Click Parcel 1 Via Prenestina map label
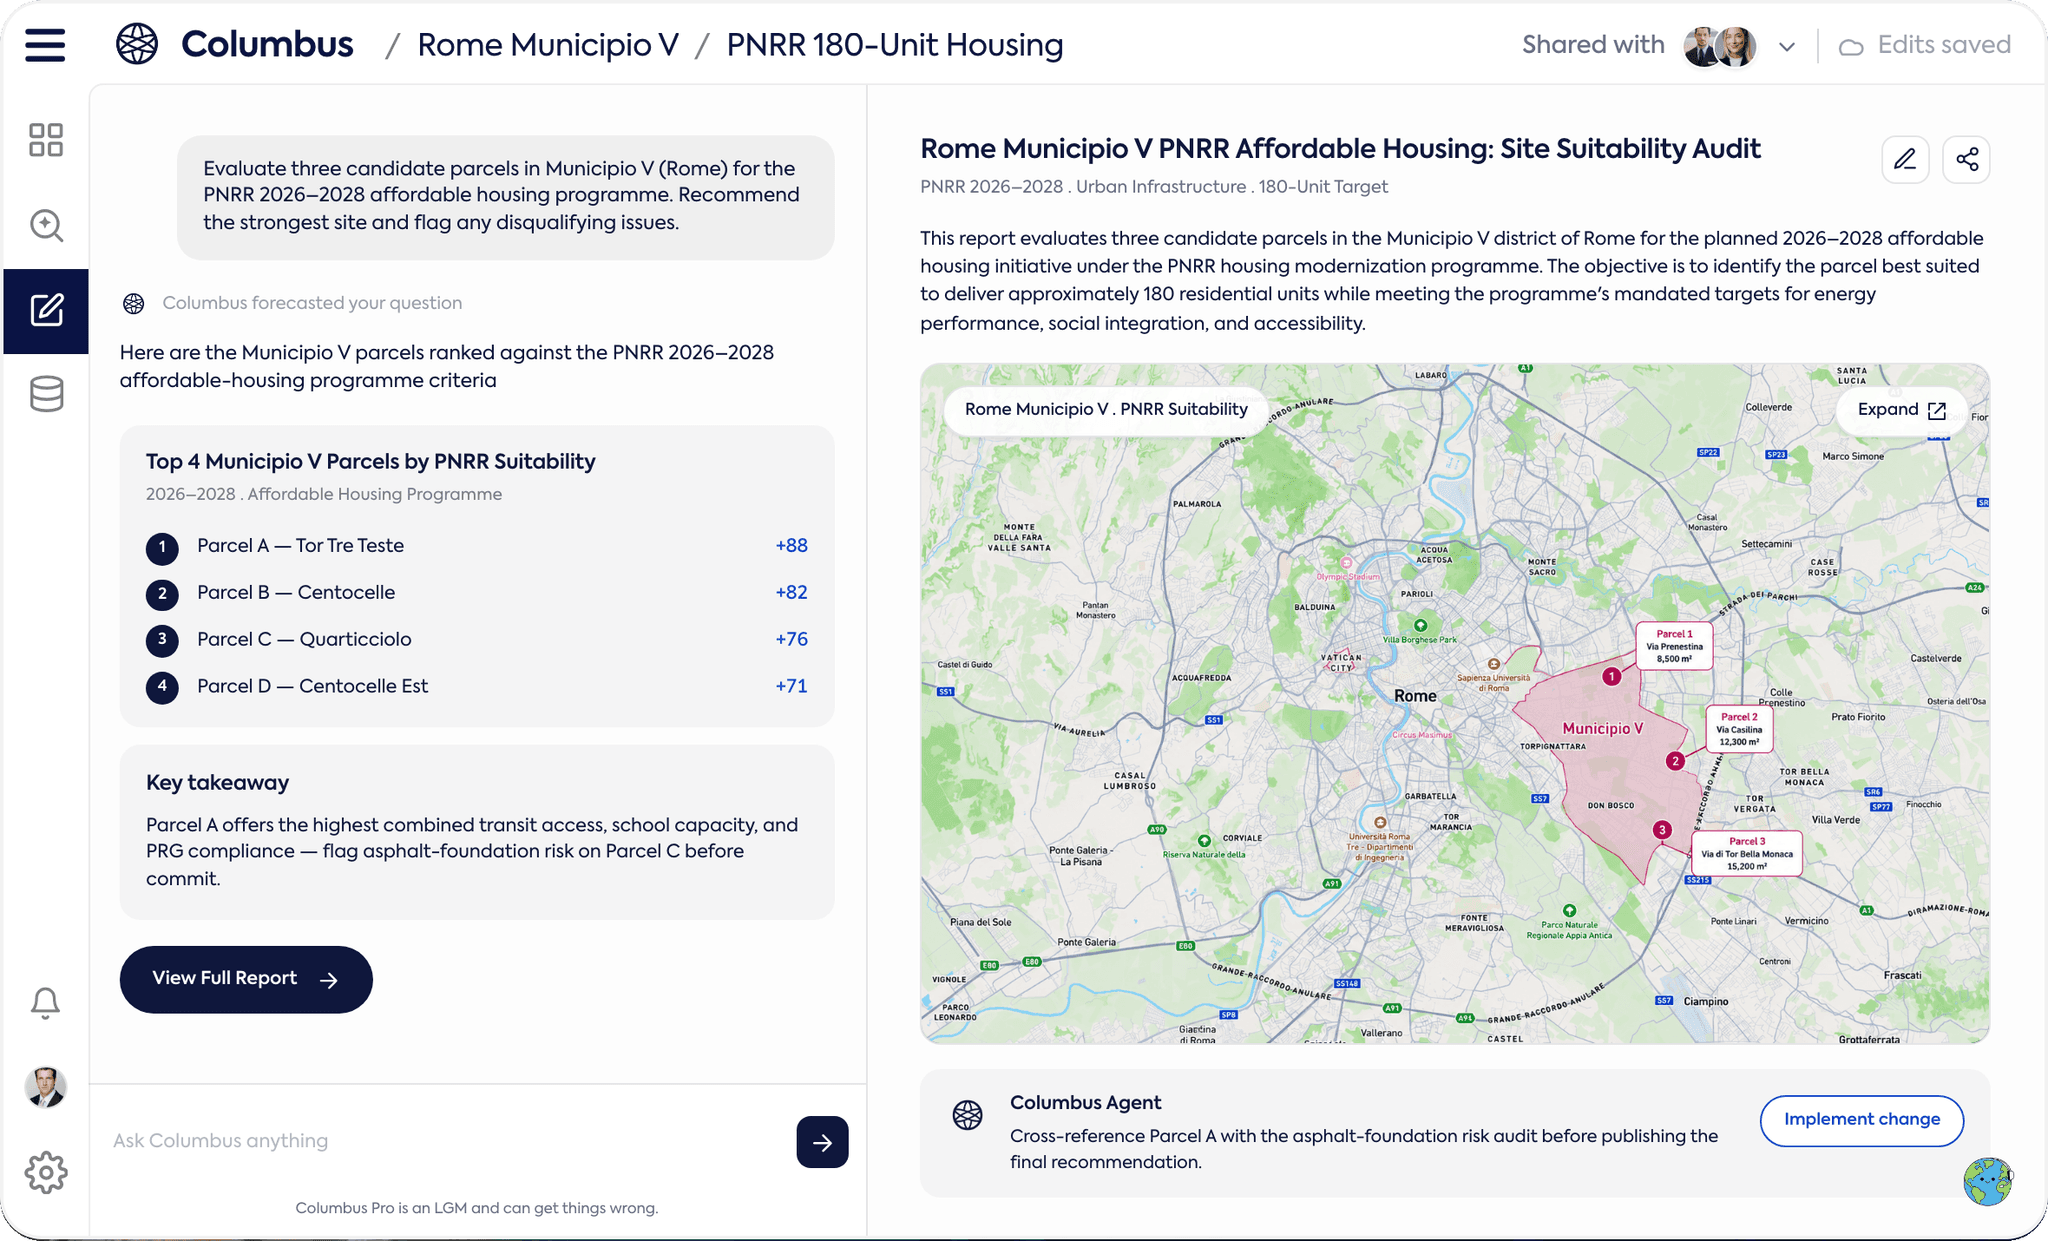2048x1241 pixels. click(x=1674, y=646)
